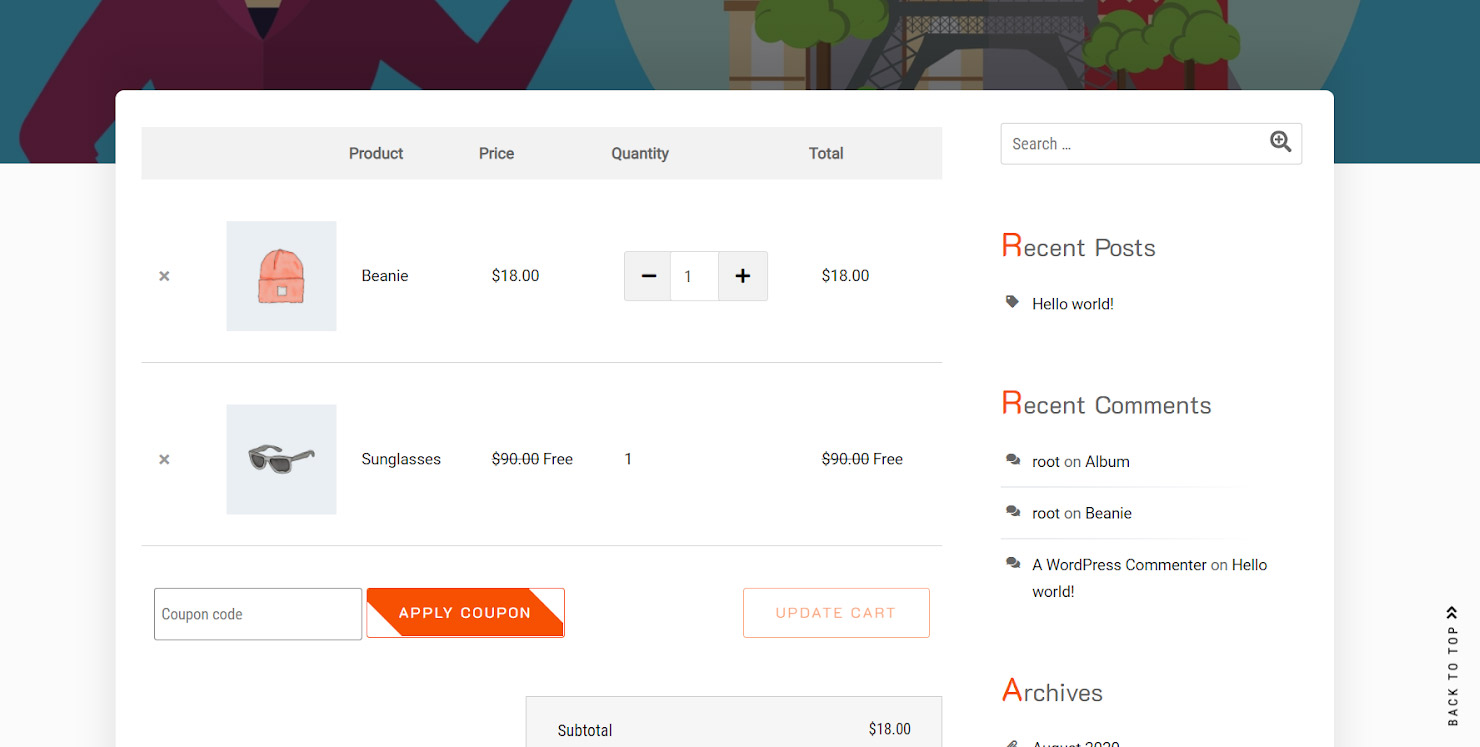The height and width of the screenshot is (747, 1480).
Task: Click the search magnifier icon
Action: tap(1280, 143)
